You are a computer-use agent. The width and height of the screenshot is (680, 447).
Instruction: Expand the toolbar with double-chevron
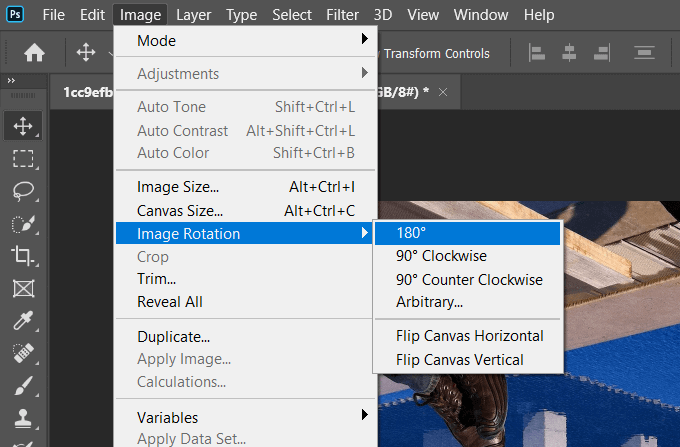pos(11,81)
